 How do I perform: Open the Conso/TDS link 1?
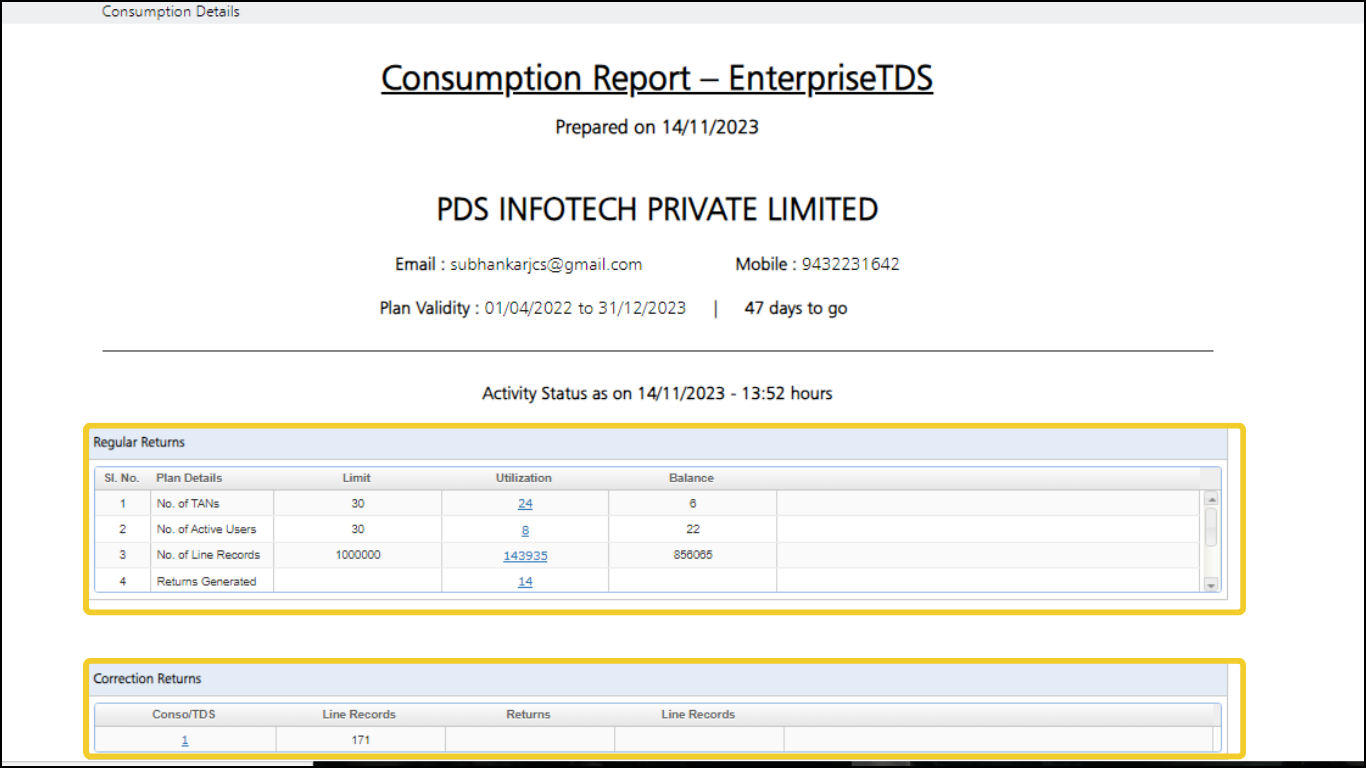(x=185, y=741)
